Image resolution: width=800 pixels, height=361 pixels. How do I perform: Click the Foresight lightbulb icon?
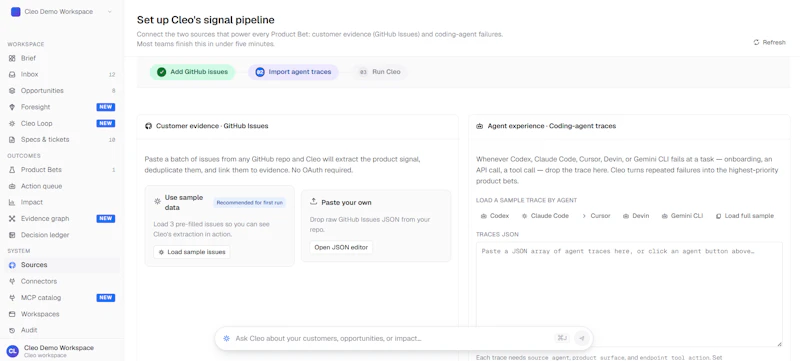coord(12,107)
